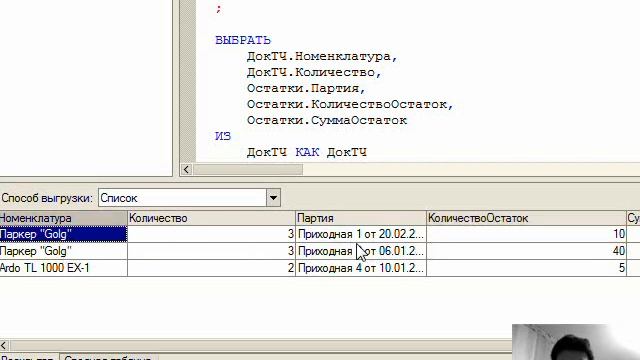Click Приходная 4 от 10.01.2... cell
640x360 pixels.
pos(361,268)
